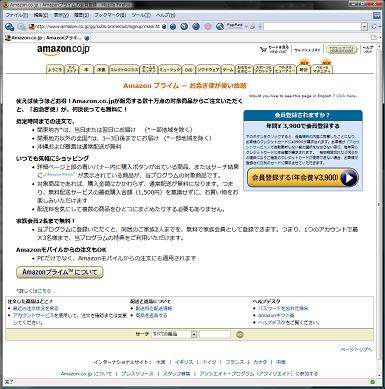
Task: Click the round Go button beside the Amazon search
Action: coord(239,334)
